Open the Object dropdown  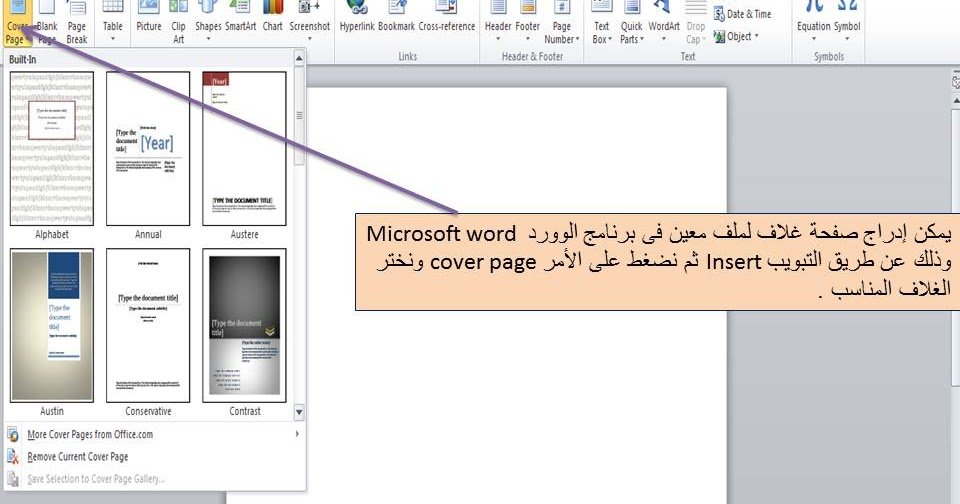point(737,37)
